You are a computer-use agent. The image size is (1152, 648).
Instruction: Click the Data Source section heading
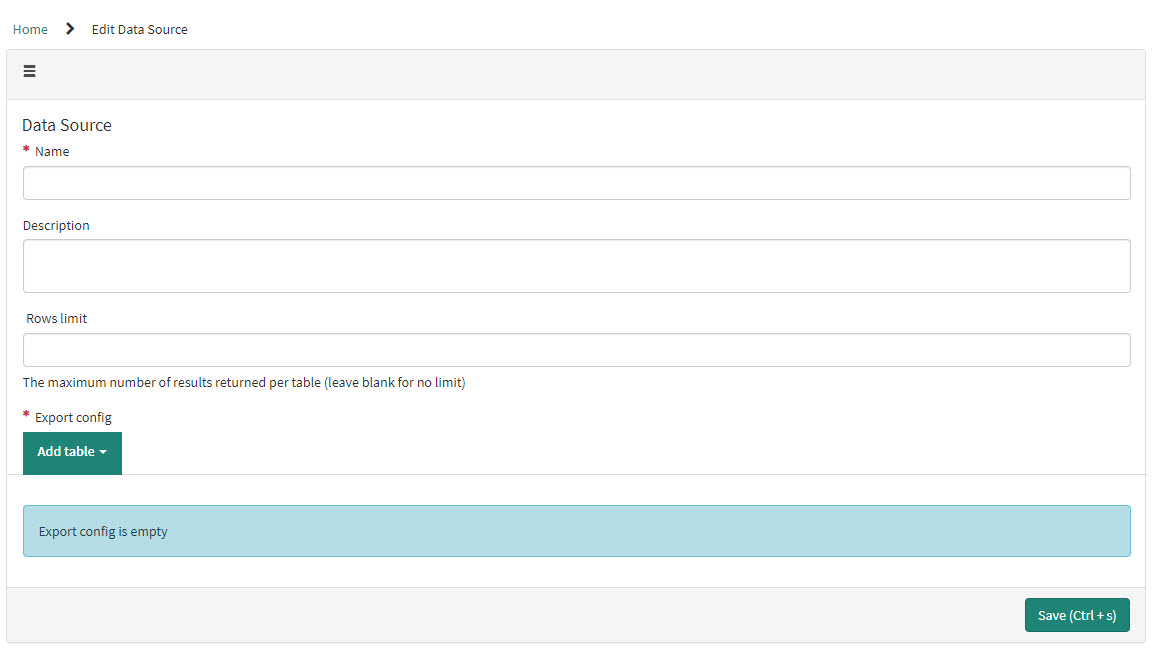click(x=67, y=125)
